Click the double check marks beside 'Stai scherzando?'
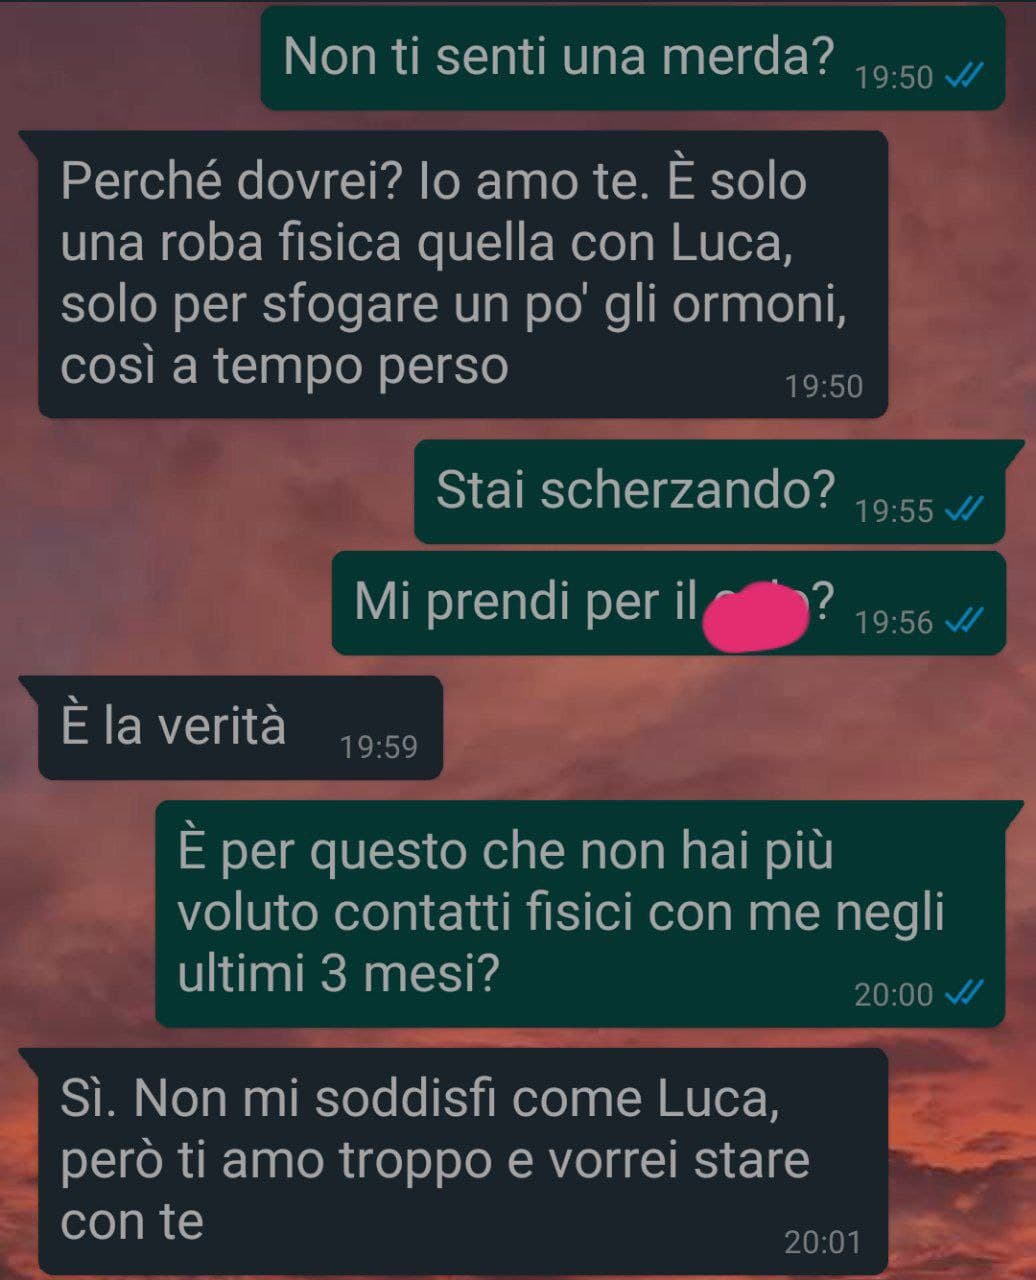Image resolution: width=1036 pixels, height=1280 pixels. click(964, 510)
